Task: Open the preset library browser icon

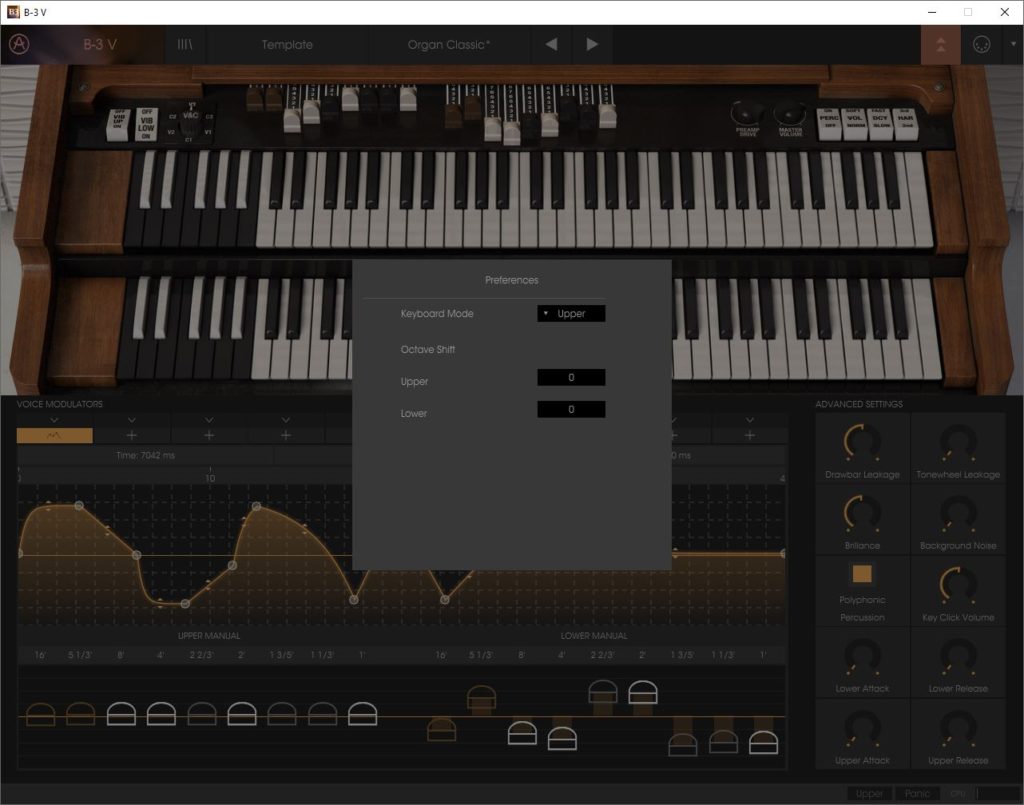Action: coord(185,44)
